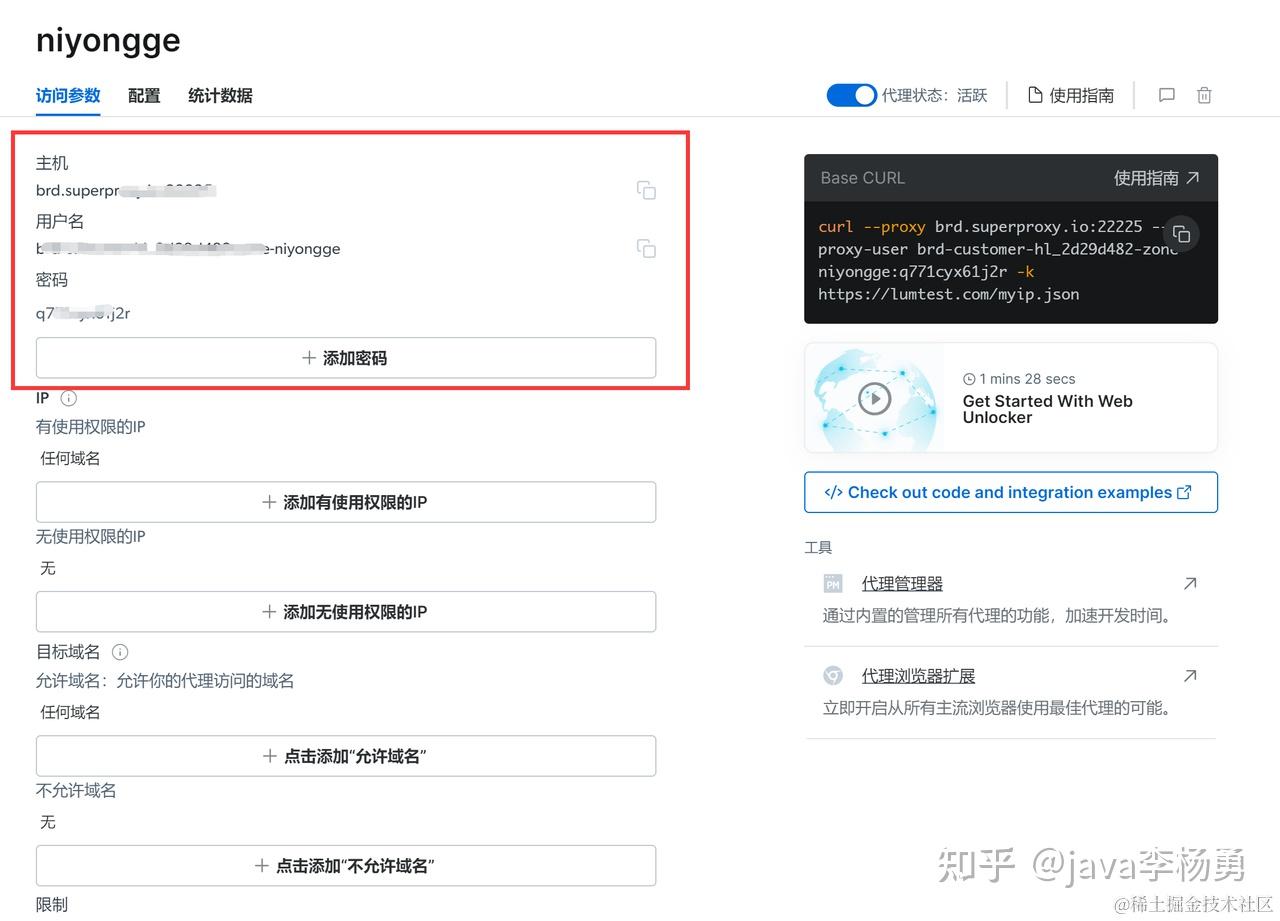Image resolution: width=1280 pixels, height=921 pixels.
Task: Click the 1 mins 28 secs label
Action: coord(1019,379)
